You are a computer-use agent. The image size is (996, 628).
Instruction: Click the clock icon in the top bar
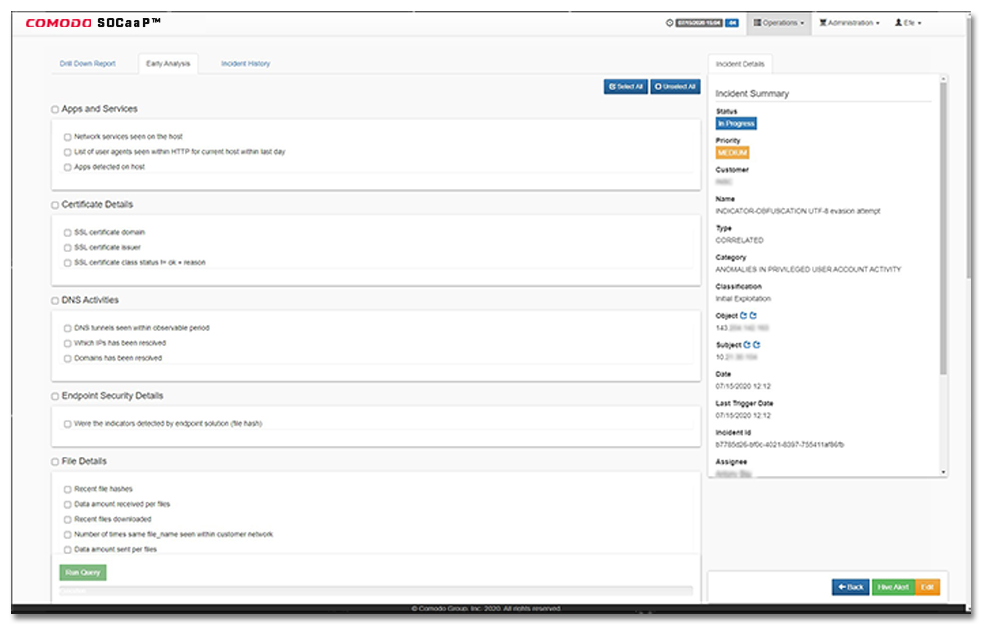[x=670, y=23]
